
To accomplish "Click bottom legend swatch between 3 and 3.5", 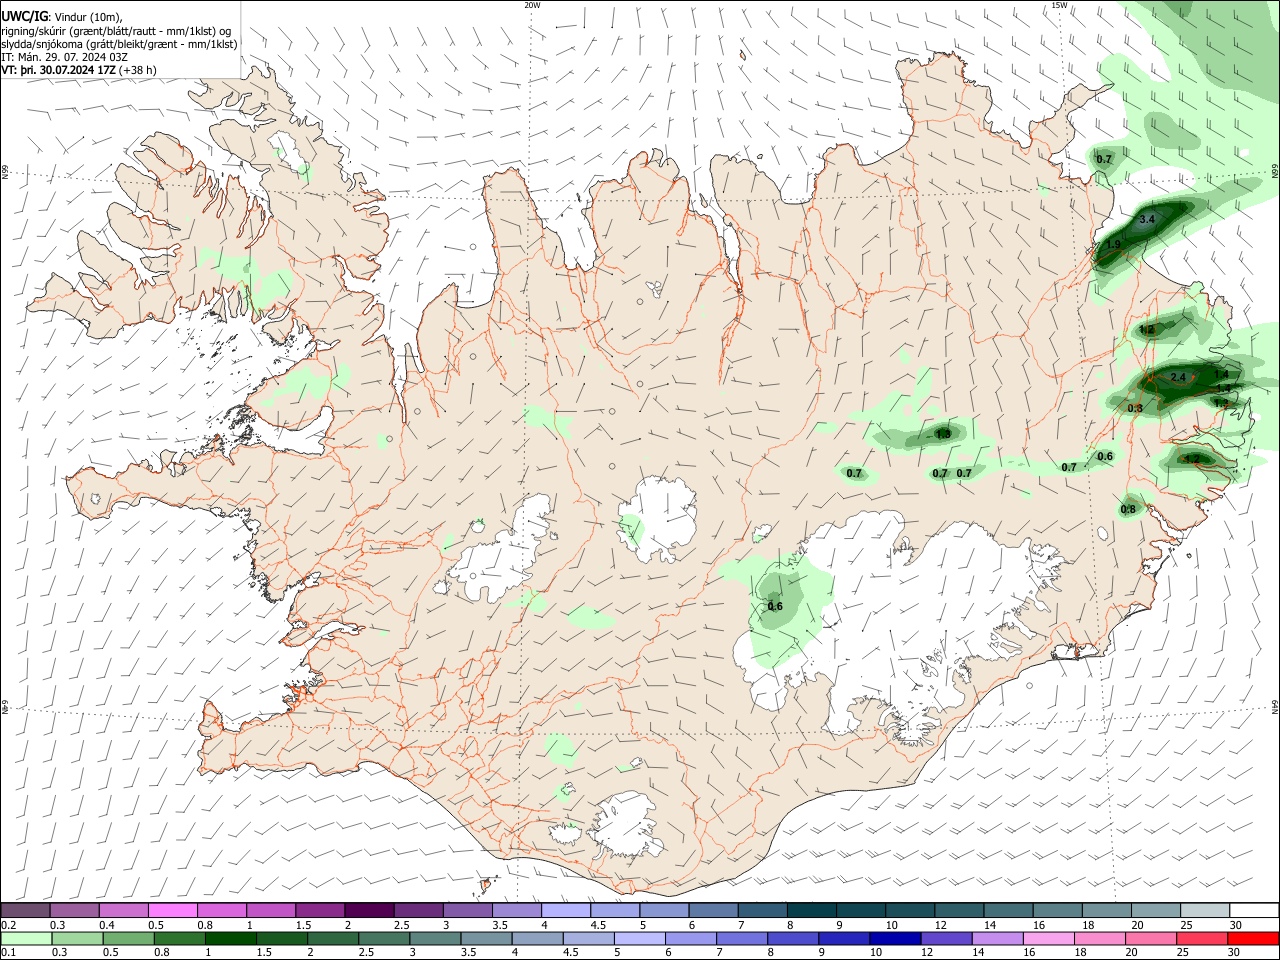I will coord(434,939).
